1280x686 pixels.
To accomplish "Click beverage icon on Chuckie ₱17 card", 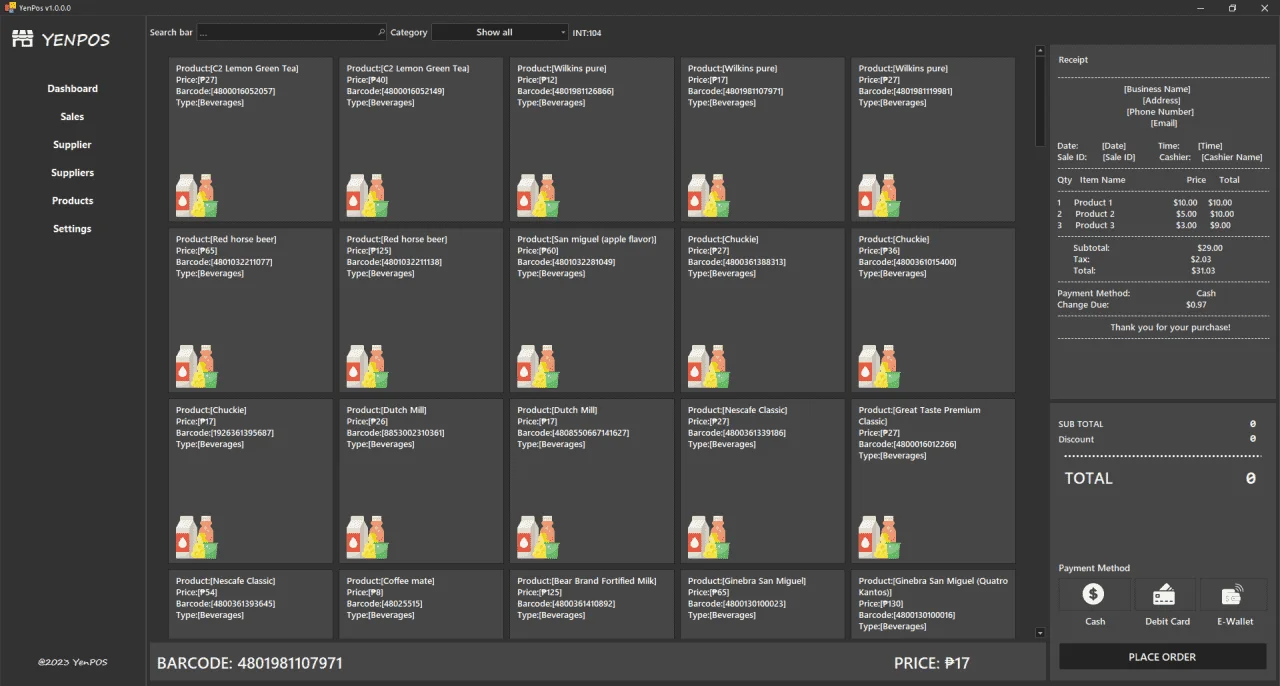I will click(x=197, y=537).
